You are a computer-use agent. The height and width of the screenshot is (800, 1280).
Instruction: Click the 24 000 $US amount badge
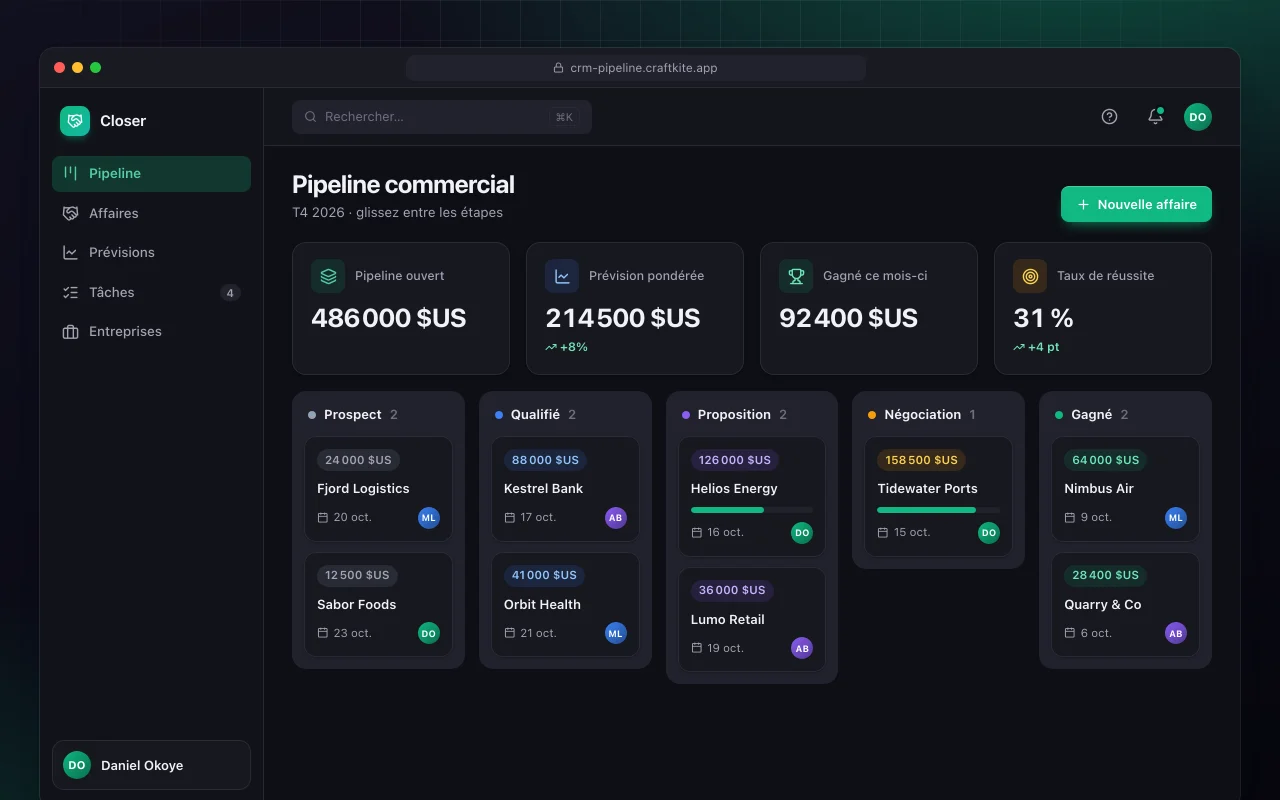coord(358,460)
